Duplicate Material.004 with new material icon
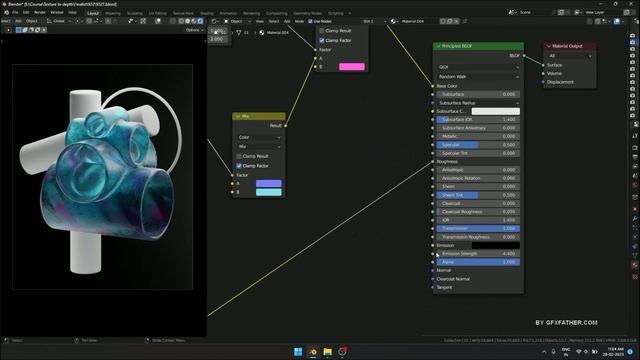 449,21
